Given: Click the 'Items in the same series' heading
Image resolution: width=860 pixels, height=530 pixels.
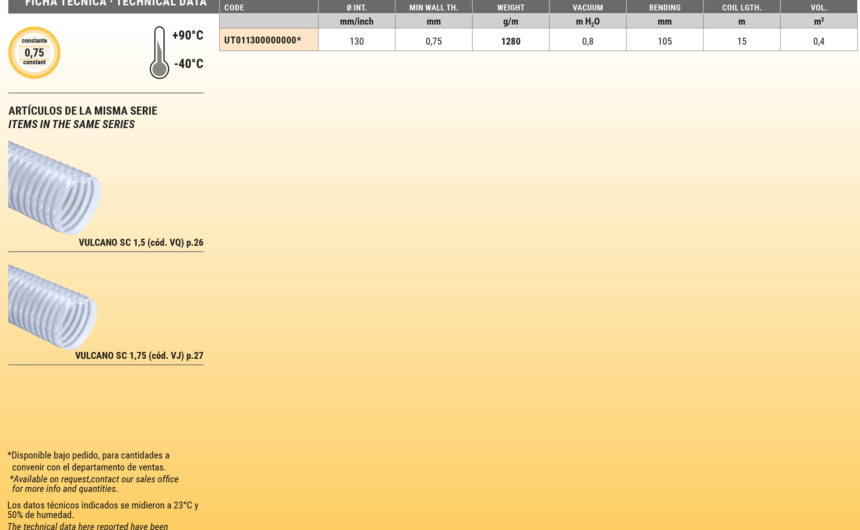Looking at the screenshot, I should (71, 125).
